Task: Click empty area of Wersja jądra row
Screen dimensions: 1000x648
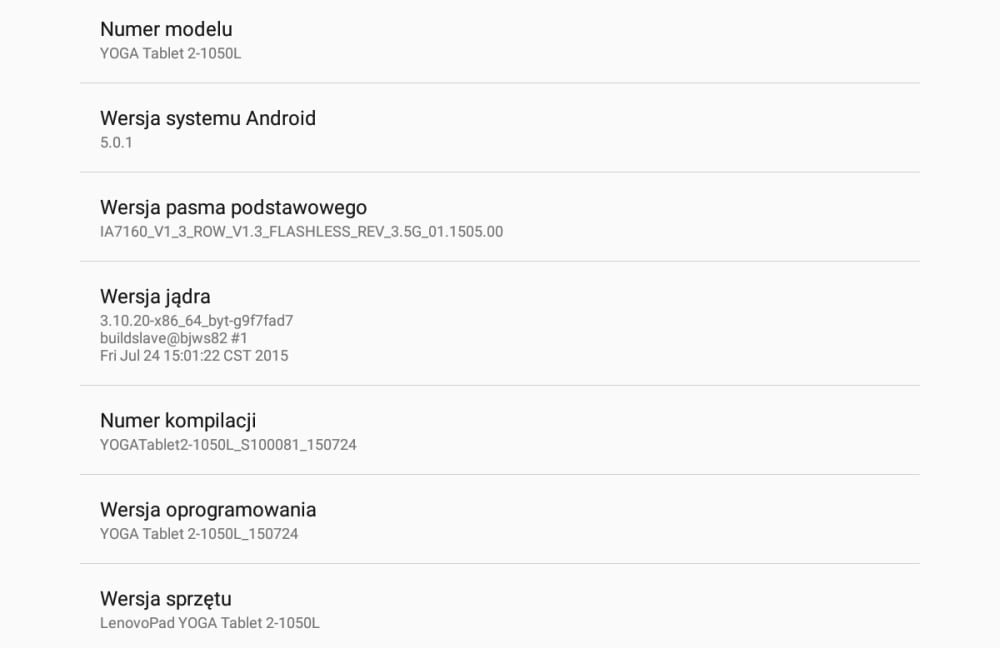Action: click(x=606, y=323)
